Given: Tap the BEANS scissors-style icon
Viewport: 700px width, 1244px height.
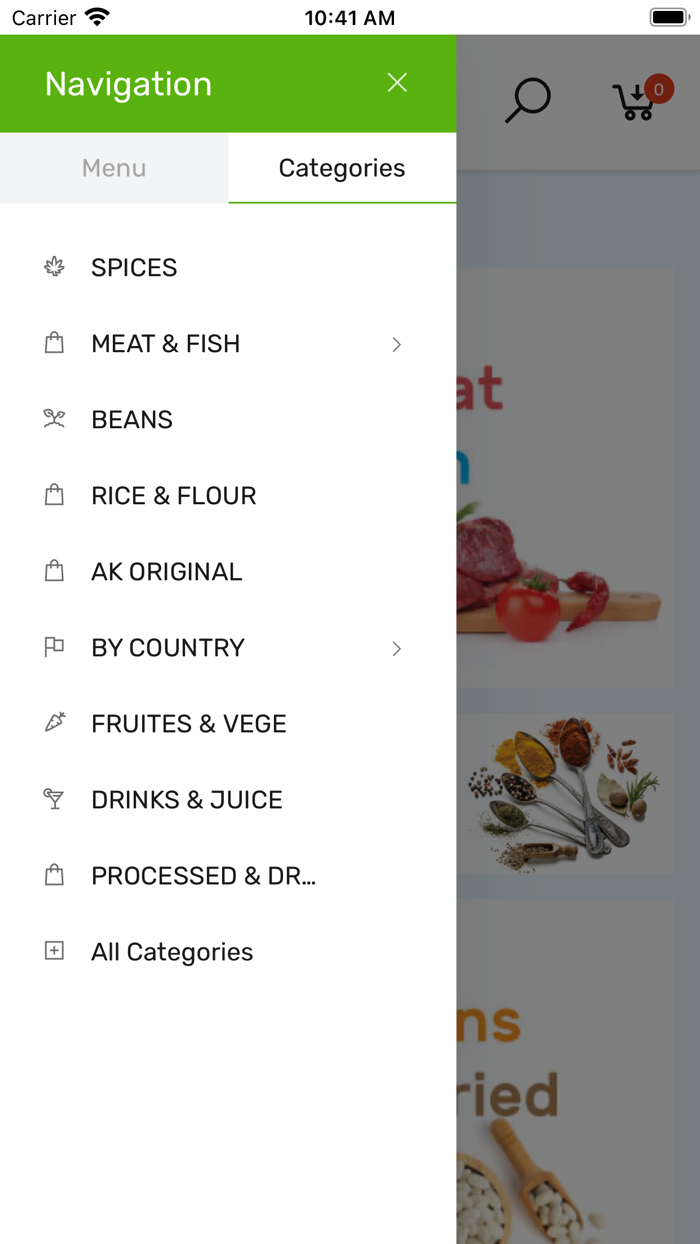Looking at the screenshot, I should tap(54, 419).
